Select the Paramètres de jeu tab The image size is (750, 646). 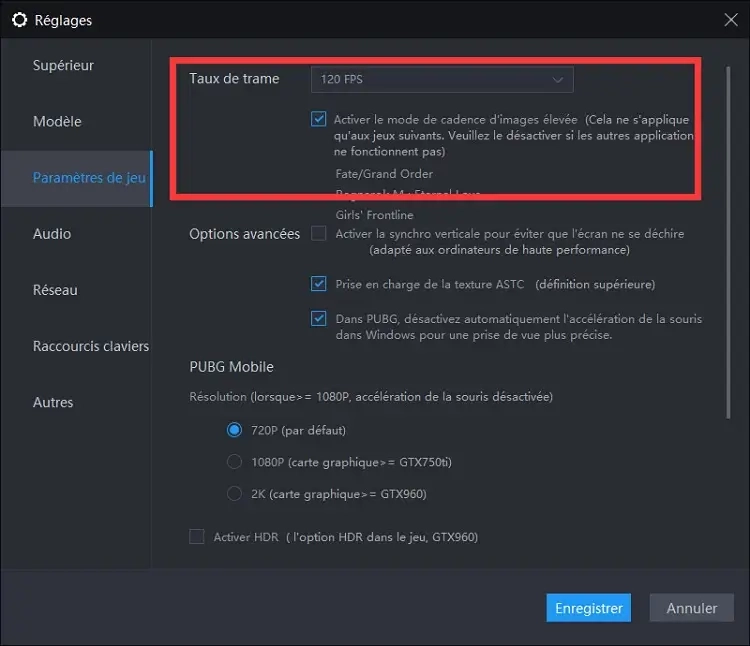point(89,178)
